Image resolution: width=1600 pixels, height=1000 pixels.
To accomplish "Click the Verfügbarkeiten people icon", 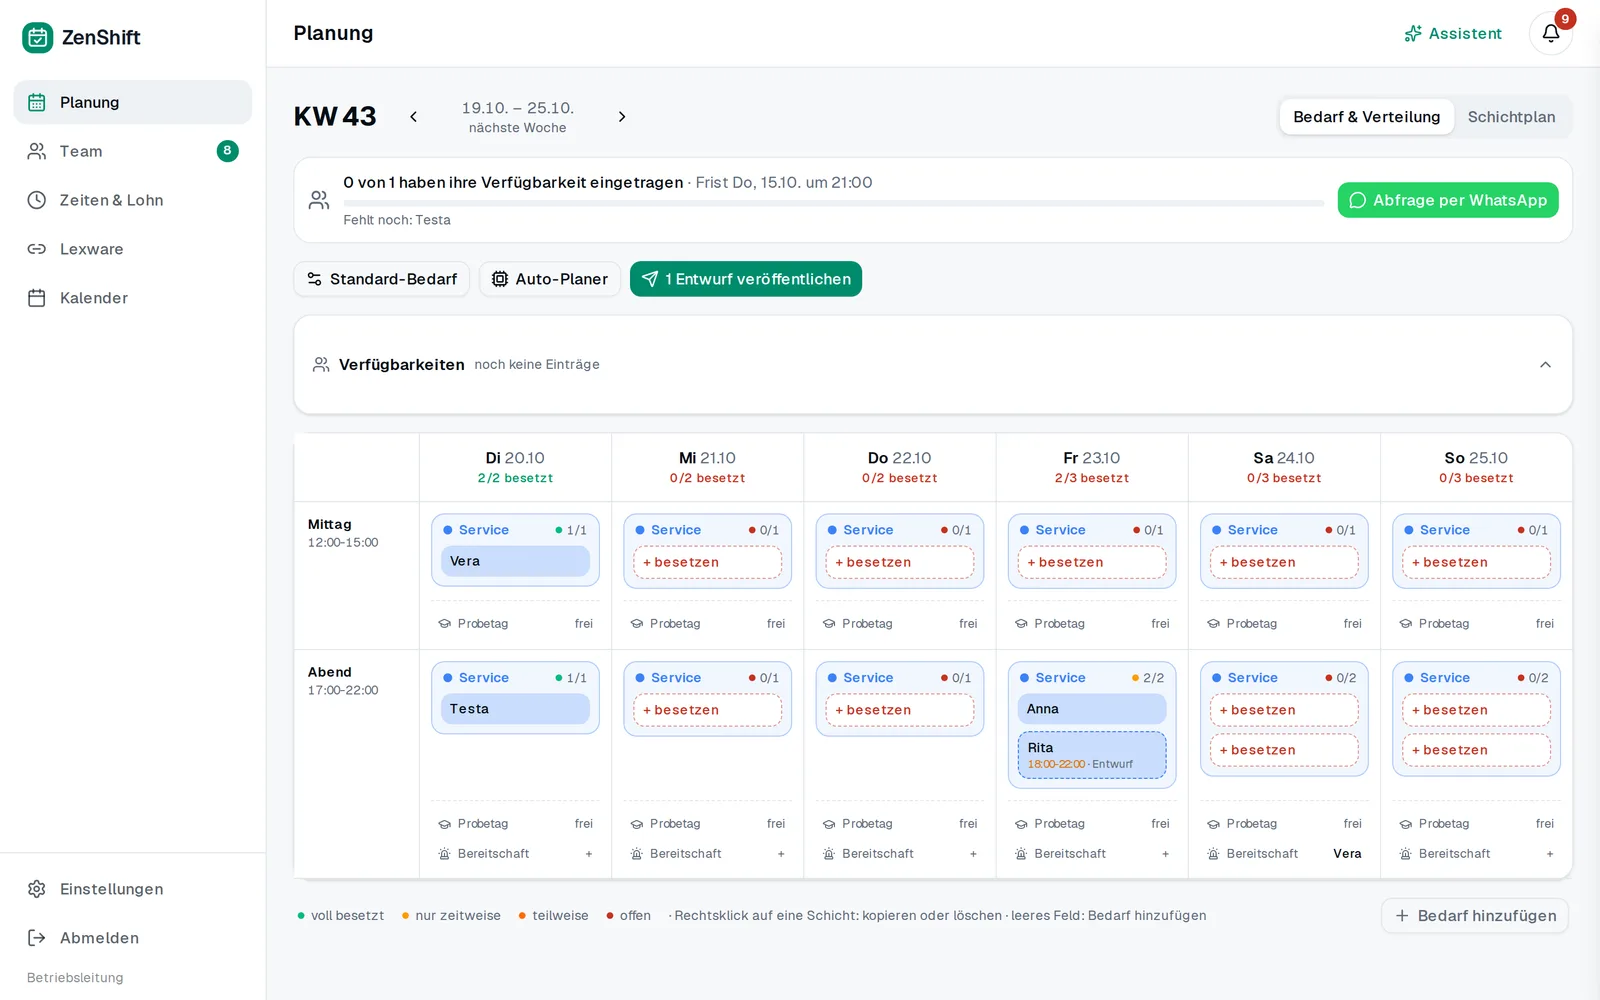I will [321, 365].
